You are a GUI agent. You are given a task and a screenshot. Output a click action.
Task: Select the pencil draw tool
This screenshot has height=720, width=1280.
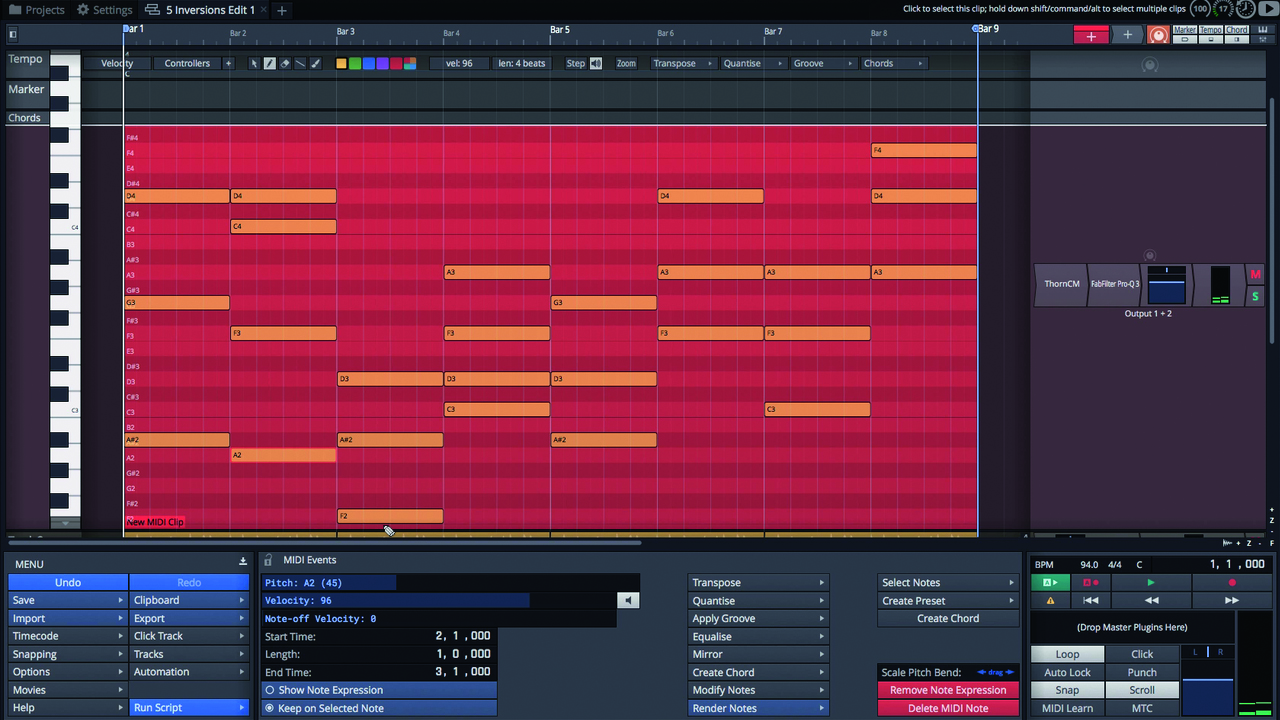point(269,63)
